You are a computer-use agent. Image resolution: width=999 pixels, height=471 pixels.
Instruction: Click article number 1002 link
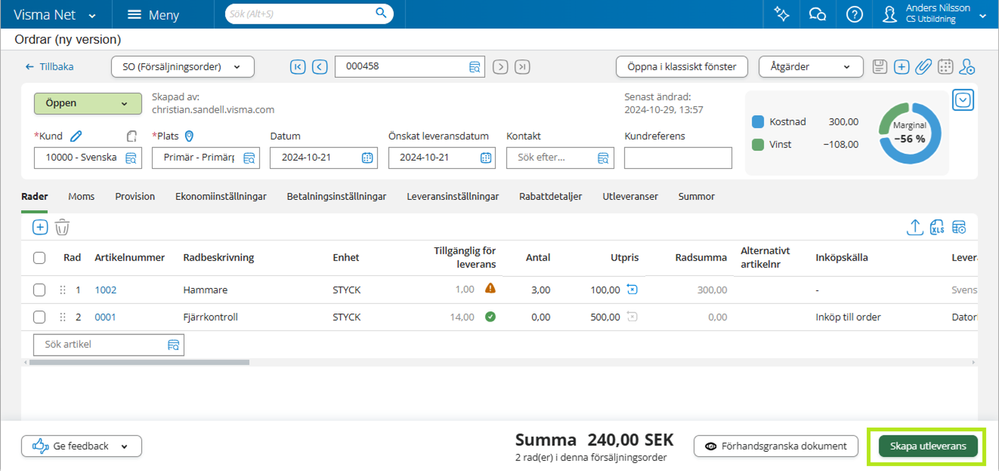106,290
